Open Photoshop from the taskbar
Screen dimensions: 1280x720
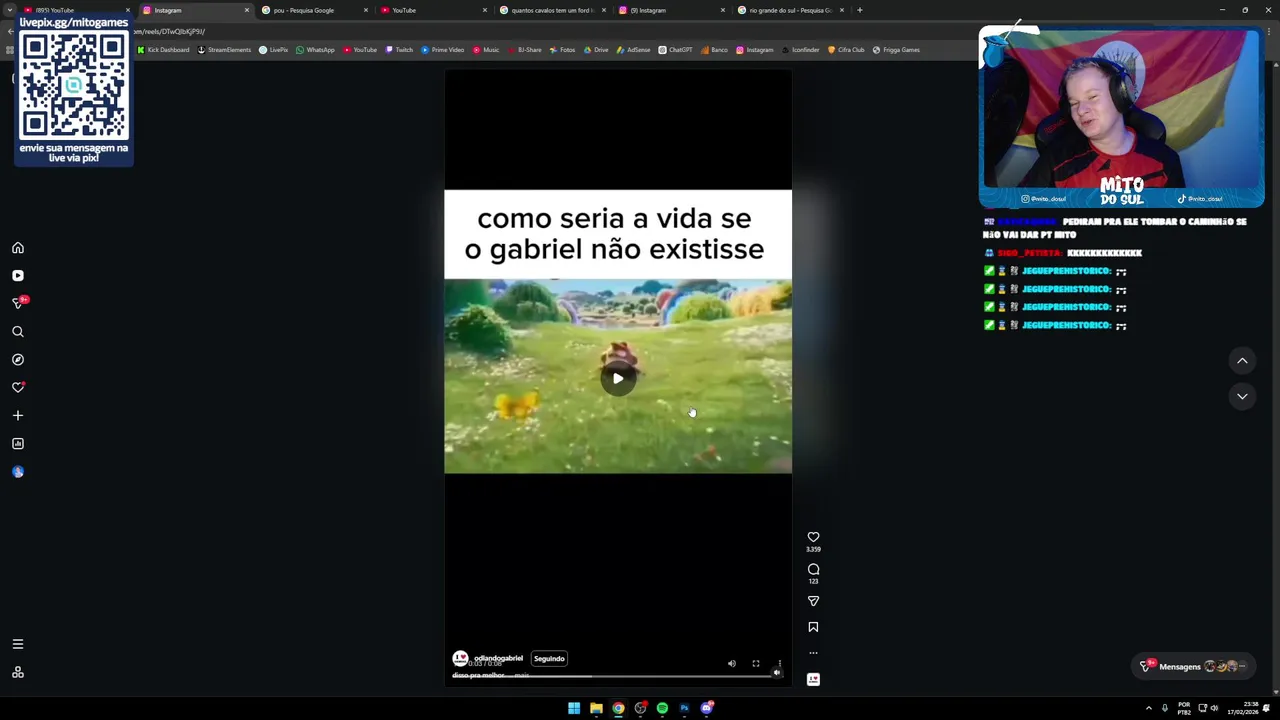[x=684, y=708]
